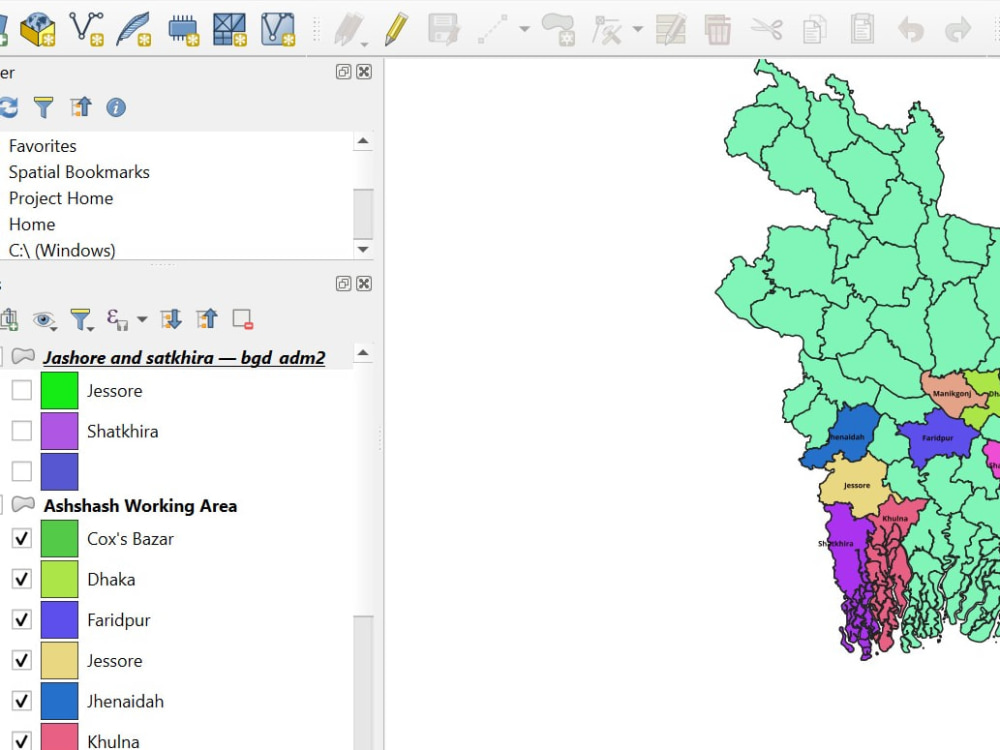
Task: Select Favorites in Browser tree
Action: click(43, 146)
